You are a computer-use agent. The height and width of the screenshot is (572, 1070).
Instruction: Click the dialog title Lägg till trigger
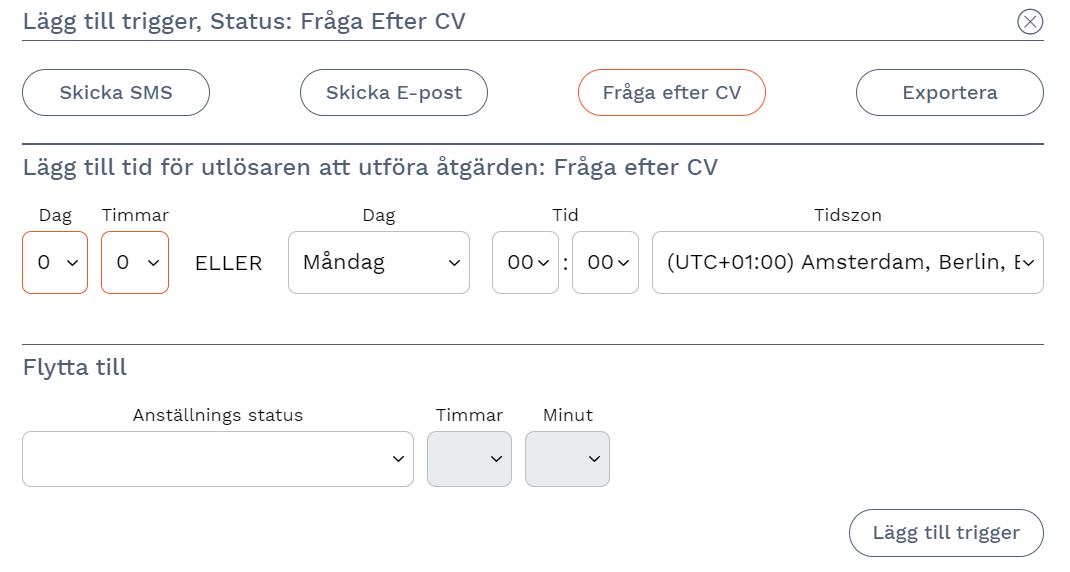tap(244, 21)
